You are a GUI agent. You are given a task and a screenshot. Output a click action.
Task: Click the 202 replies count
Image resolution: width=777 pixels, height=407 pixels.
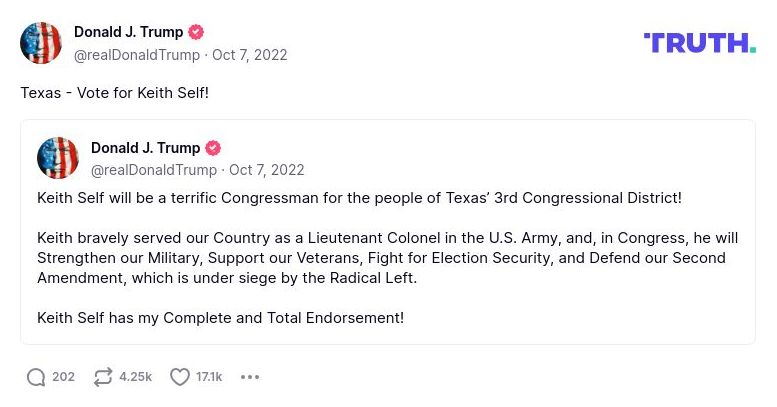pos(64,377)
